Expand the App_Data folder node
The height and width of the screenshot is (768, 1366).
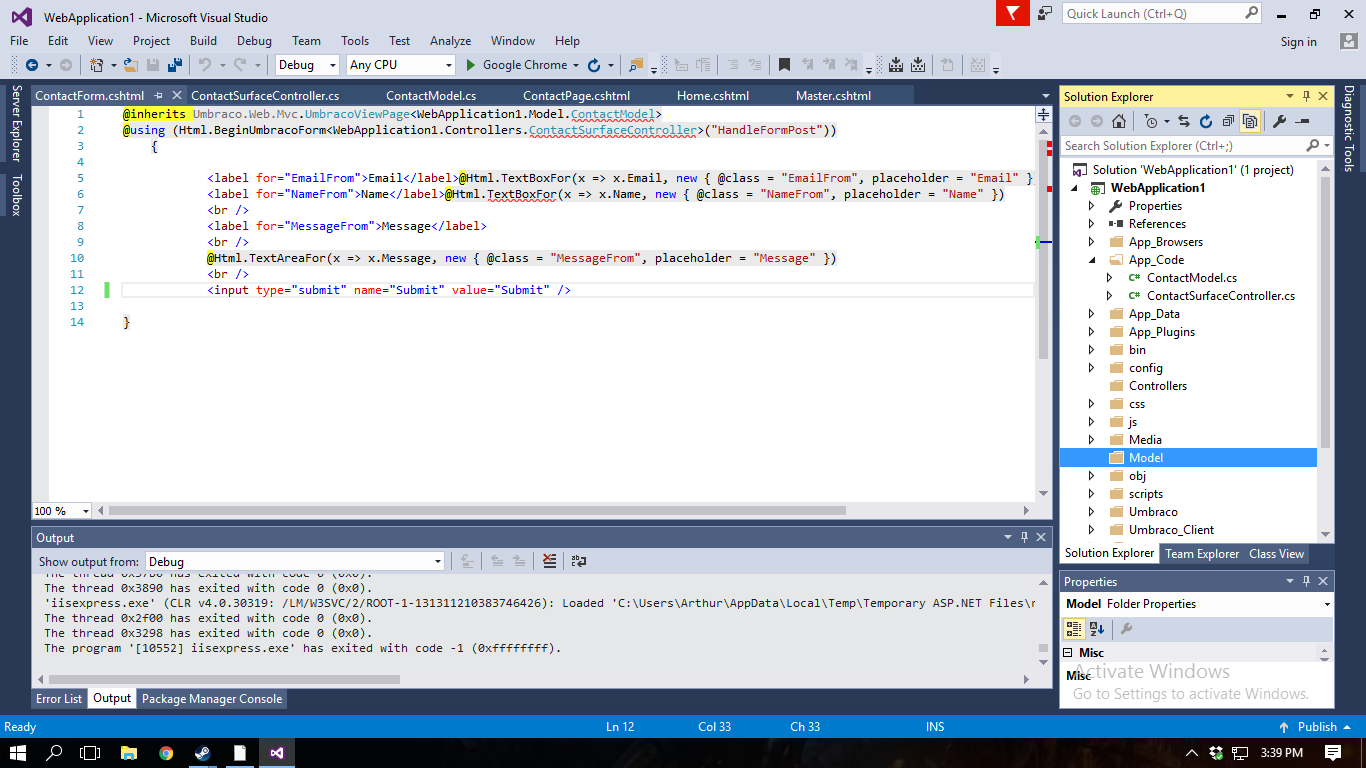coord(1092,314)
